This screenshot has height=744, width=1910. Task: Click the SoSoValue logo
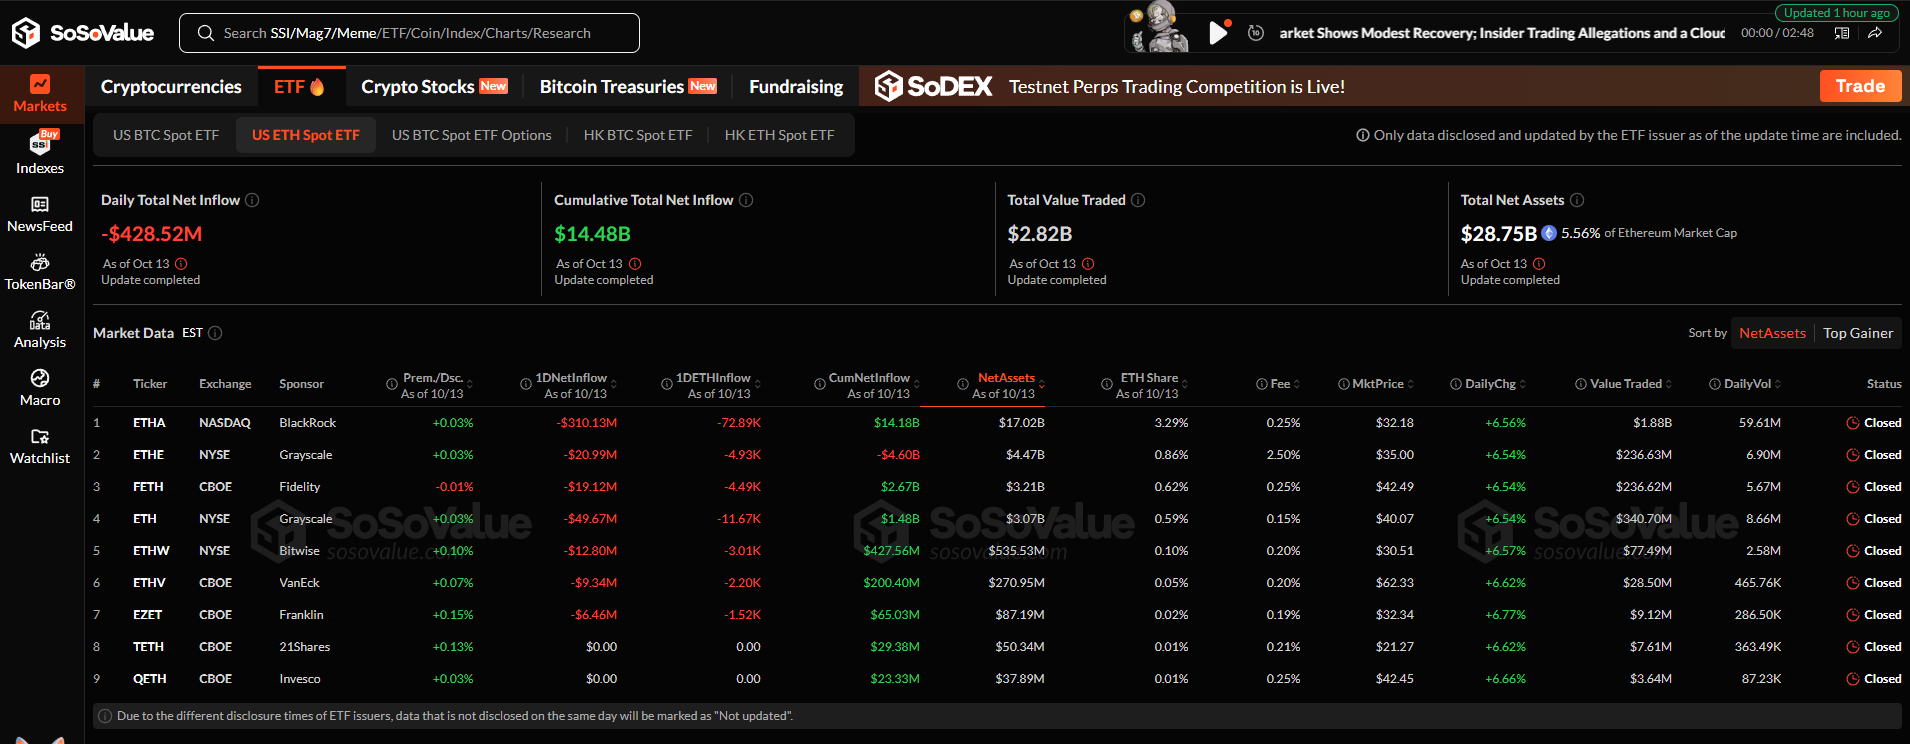tap(83, 33)
